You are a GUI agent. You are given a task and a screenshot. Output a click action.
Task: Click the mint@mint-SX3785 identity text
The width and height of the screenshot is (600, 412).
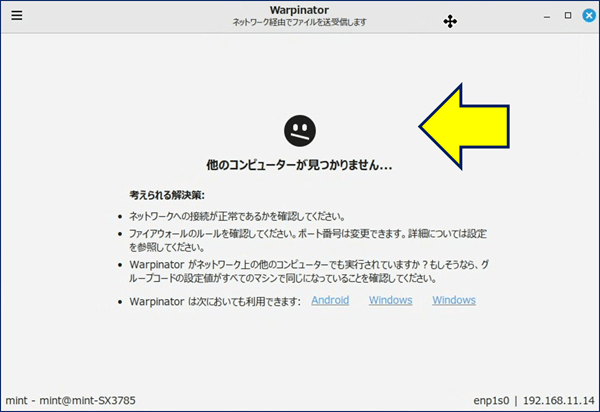(88, 401)
